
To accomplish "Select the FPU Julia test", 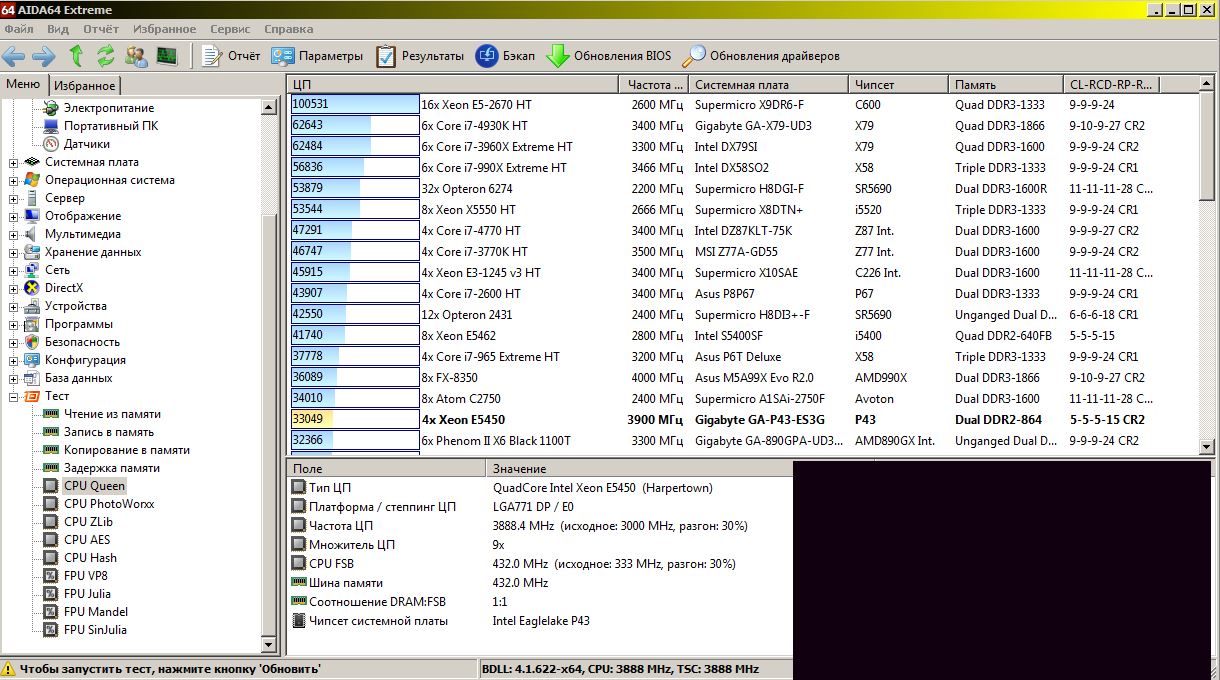I will [x=78, y=594].
